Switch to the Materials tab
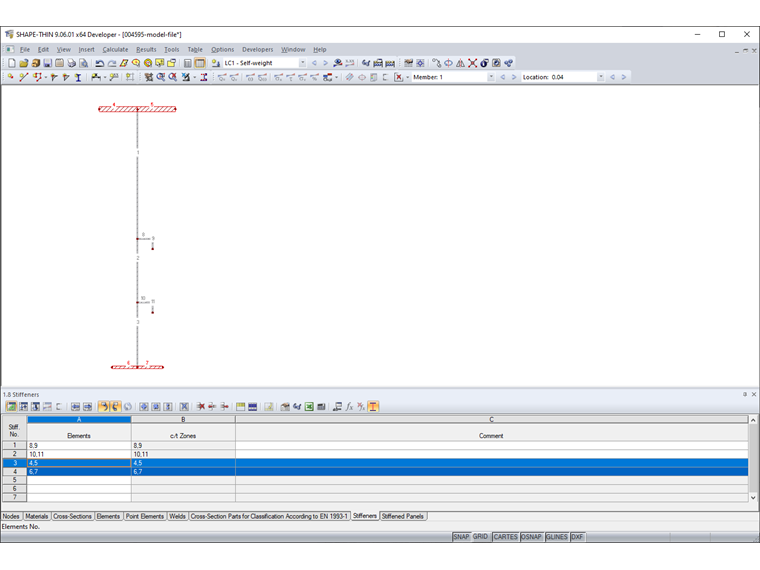This screenshot has height=570, width=760. pyautogui.click(x=37, y=516)
